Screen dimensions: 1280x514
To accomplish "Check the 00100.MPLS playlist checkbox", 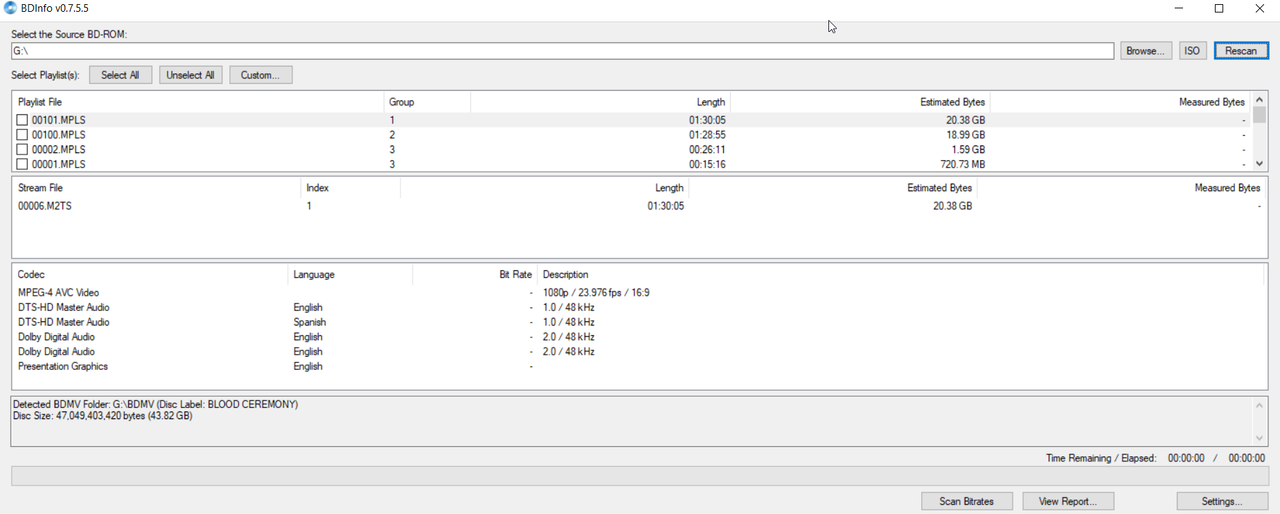I will point(22,135).
